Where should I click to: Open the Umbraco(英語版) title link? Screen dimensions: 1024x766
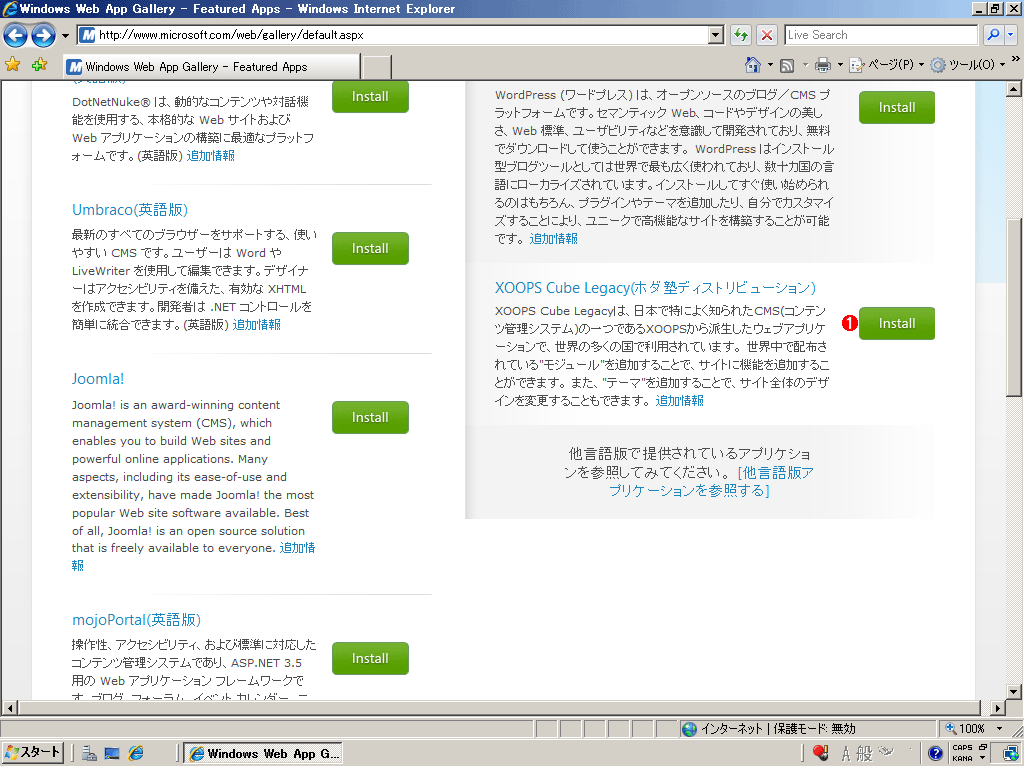[x=130, y=210]
